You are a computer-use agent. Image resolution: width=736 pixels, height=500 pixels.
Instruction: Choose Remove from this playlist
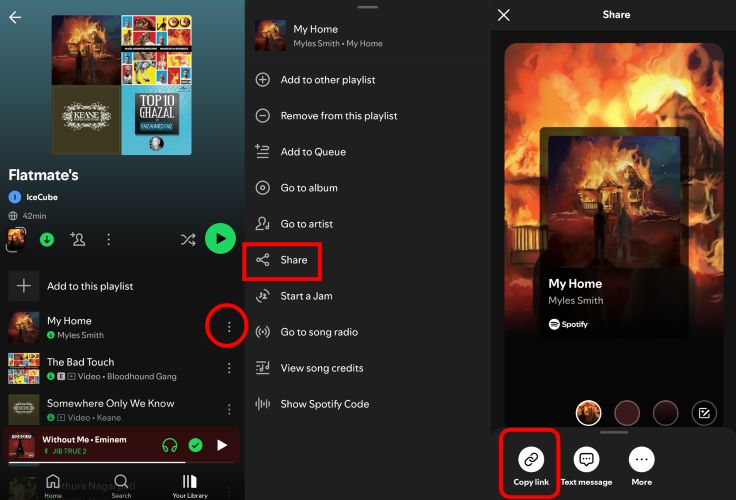pos(368,115)
